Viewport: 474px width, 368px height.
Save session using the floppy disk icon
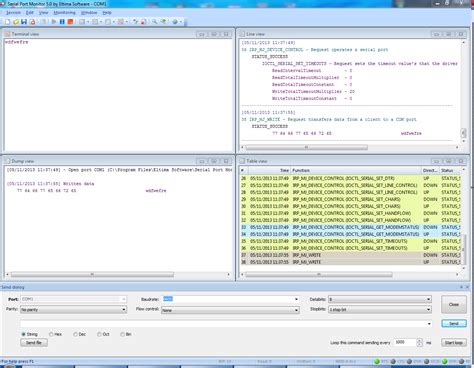(x=24, y=22)
